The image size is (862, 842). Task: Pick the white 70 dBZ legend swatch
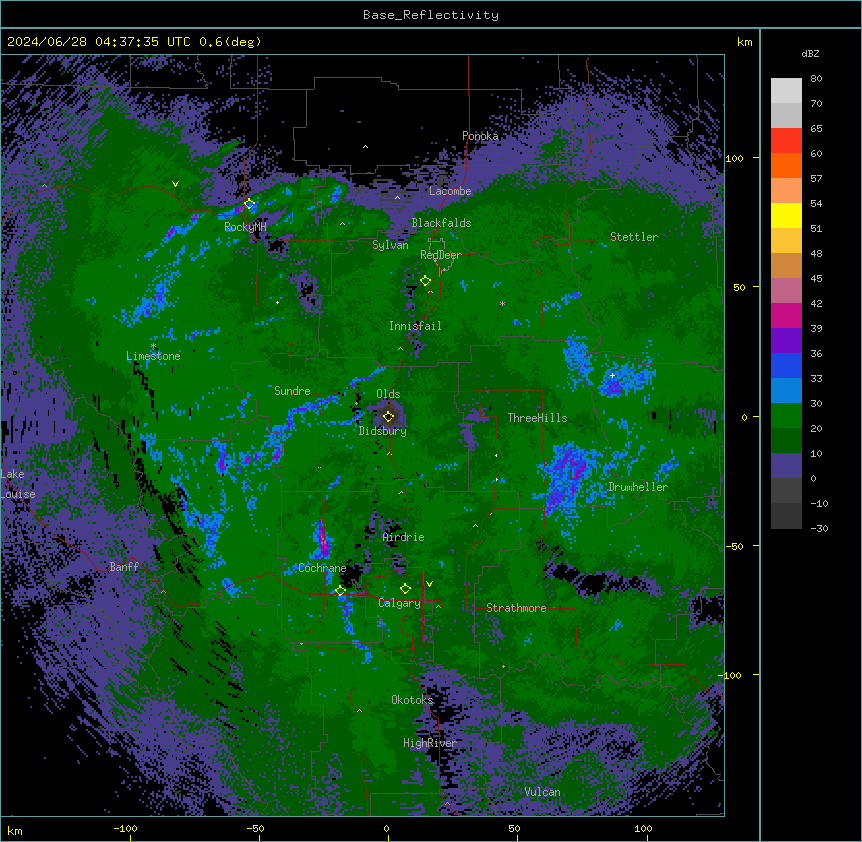(x=786, y=90)
